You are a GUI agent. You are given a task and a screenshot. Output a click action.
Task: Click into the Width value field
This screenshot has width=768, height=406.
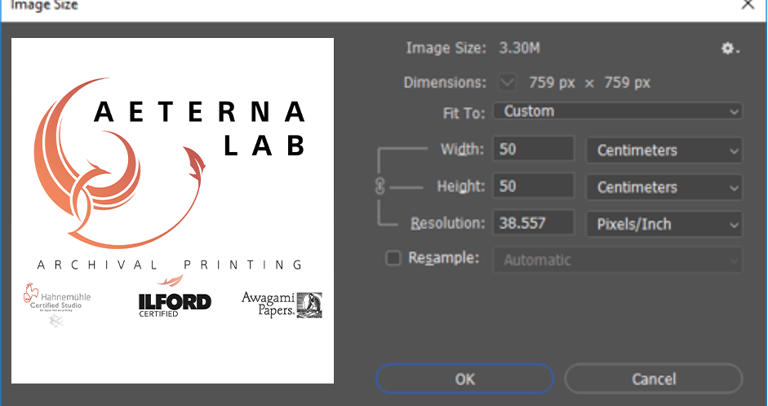coord(533,149)
